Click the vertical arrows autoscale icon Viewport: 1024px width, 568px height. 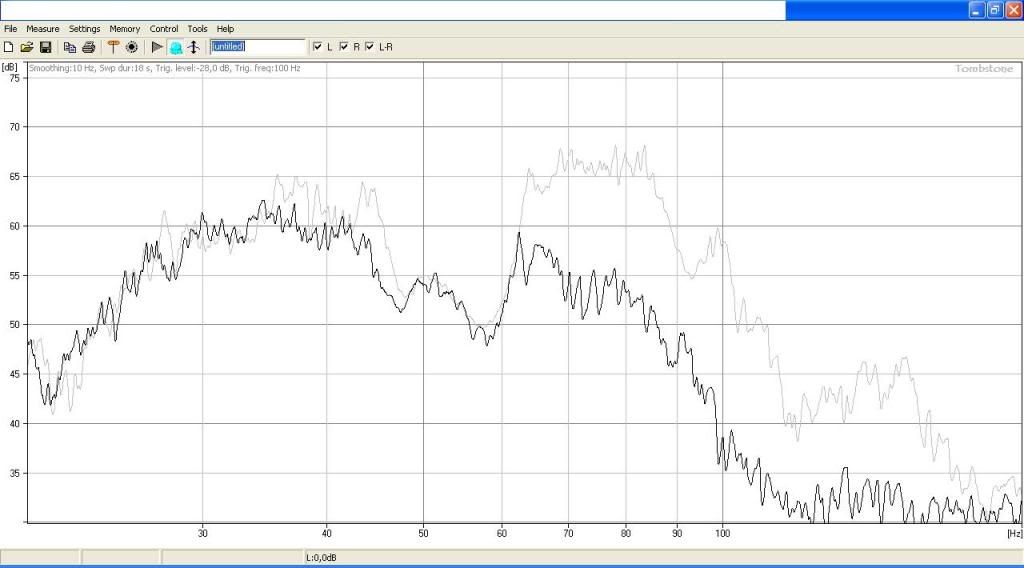pyautogui.click(x=193, y=47)
